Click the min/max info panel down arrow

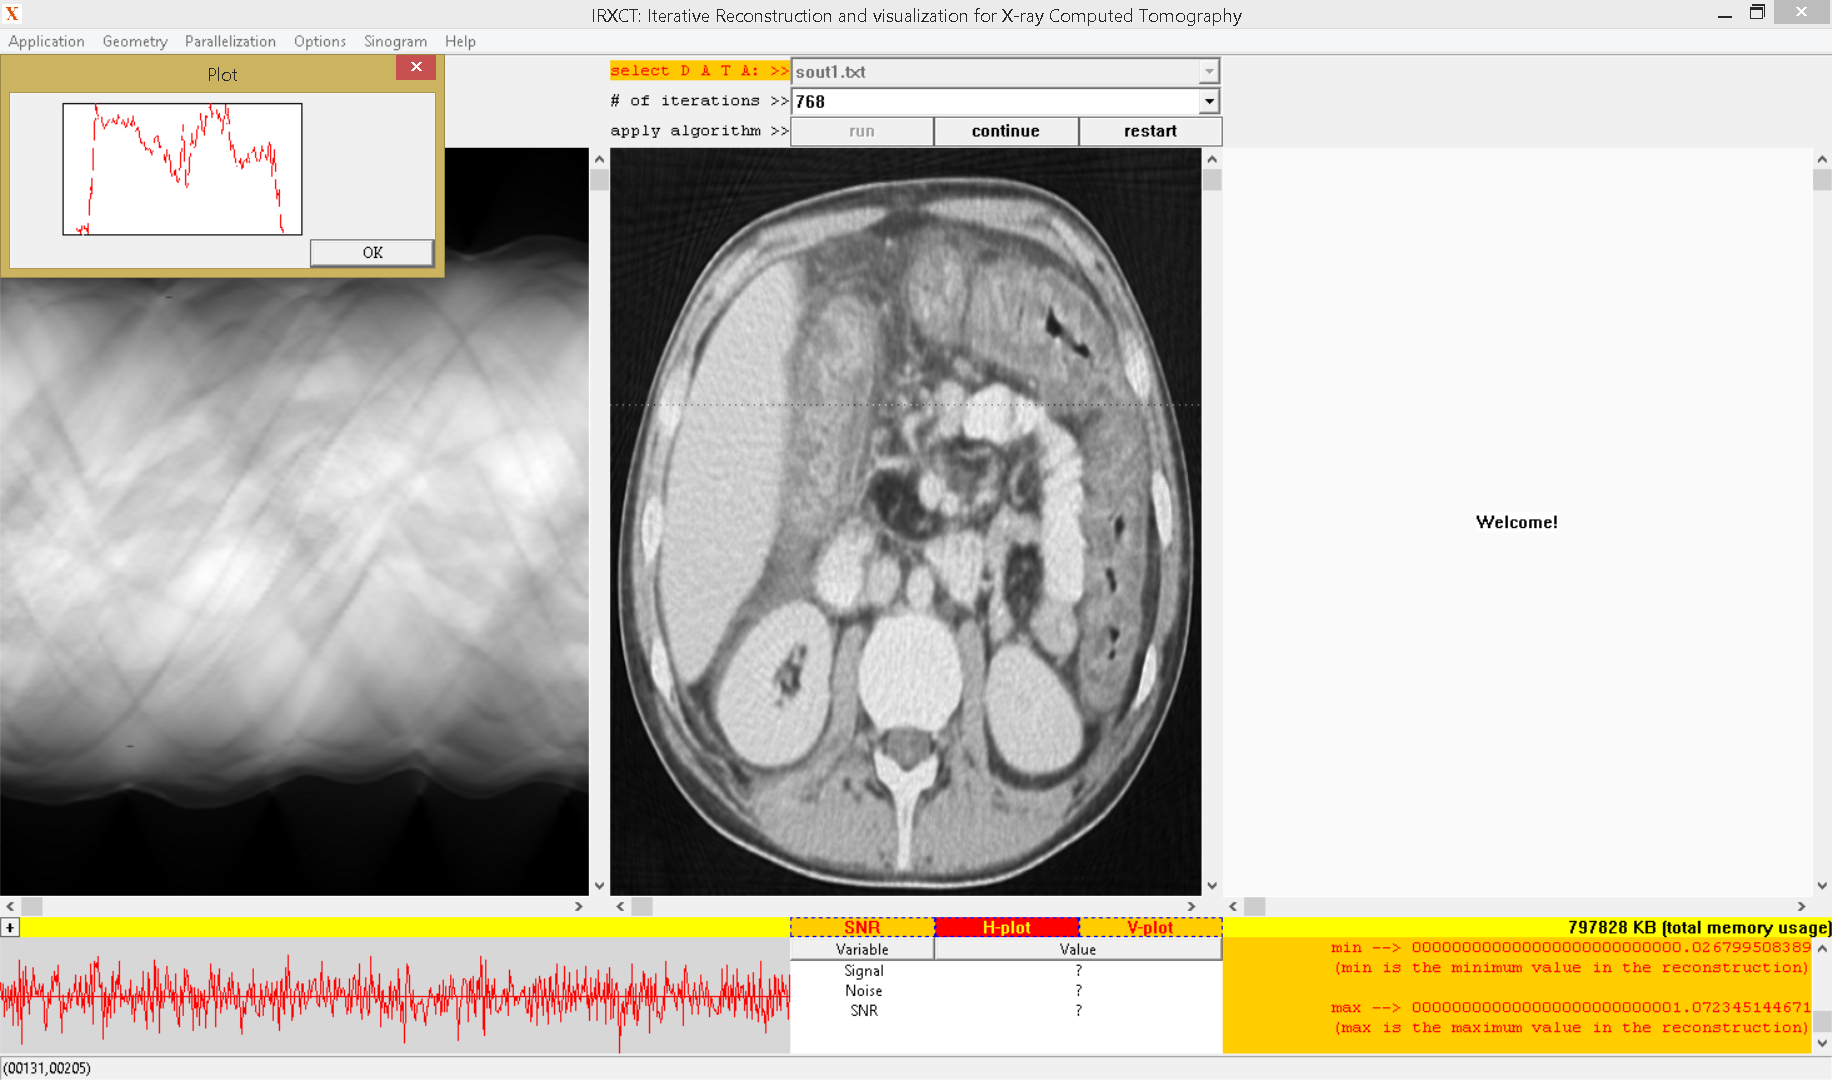click(x=1822, y=1043)
